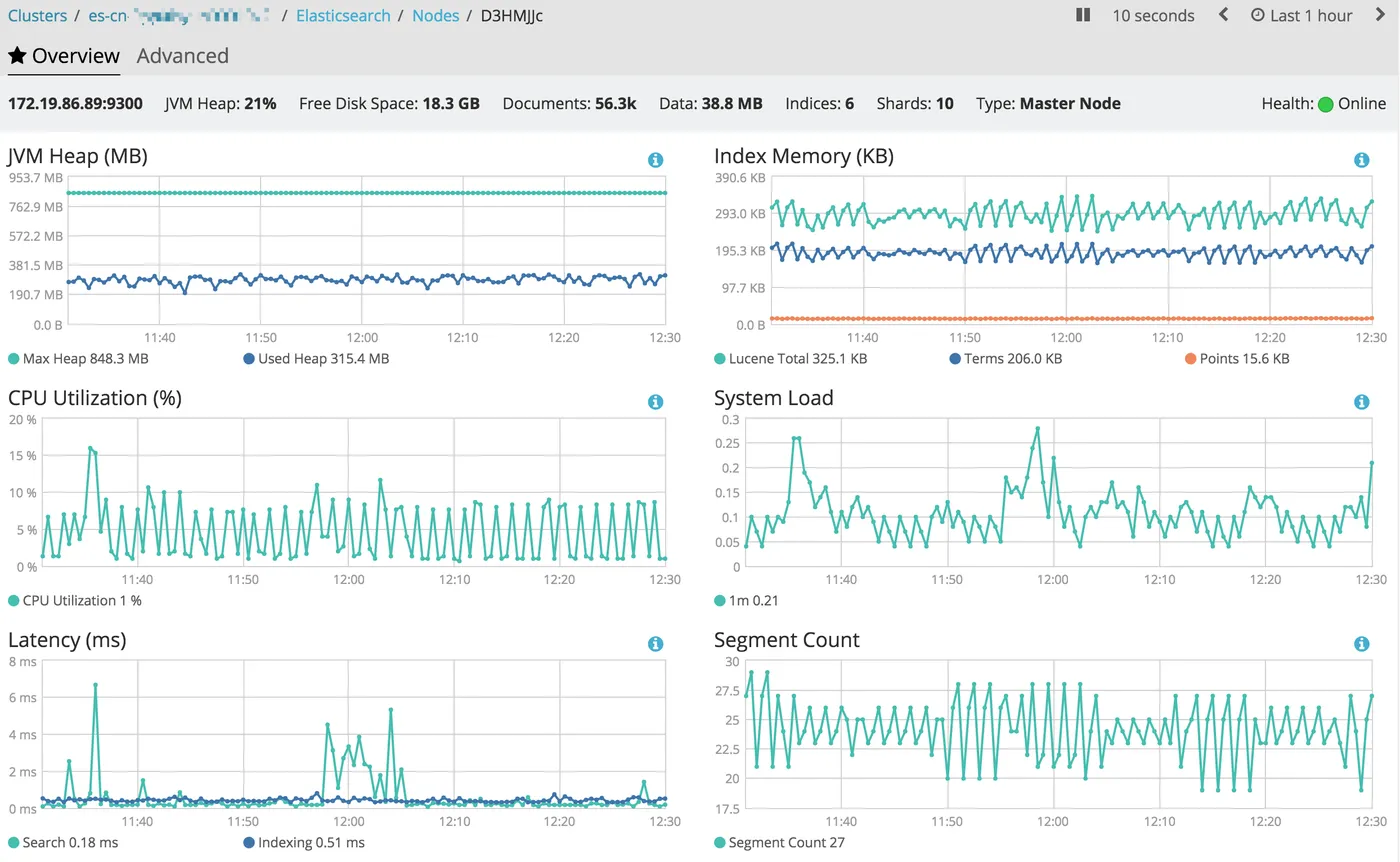
Task: Show info for Latency chart
Action: 655,644
